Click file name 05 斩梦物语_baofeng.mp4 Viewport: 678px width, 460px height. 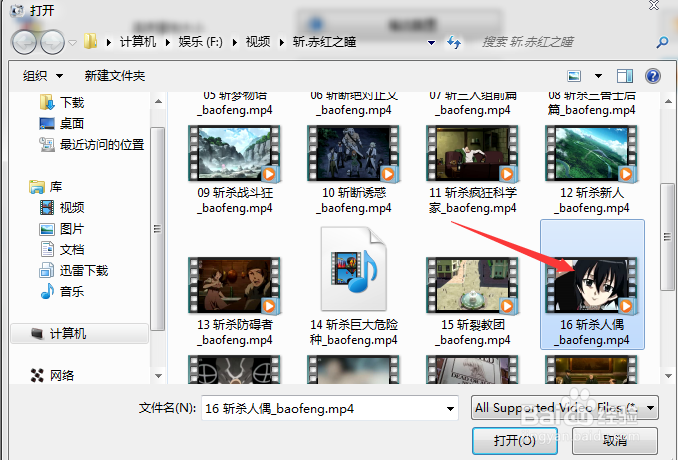tap(236, 104)
